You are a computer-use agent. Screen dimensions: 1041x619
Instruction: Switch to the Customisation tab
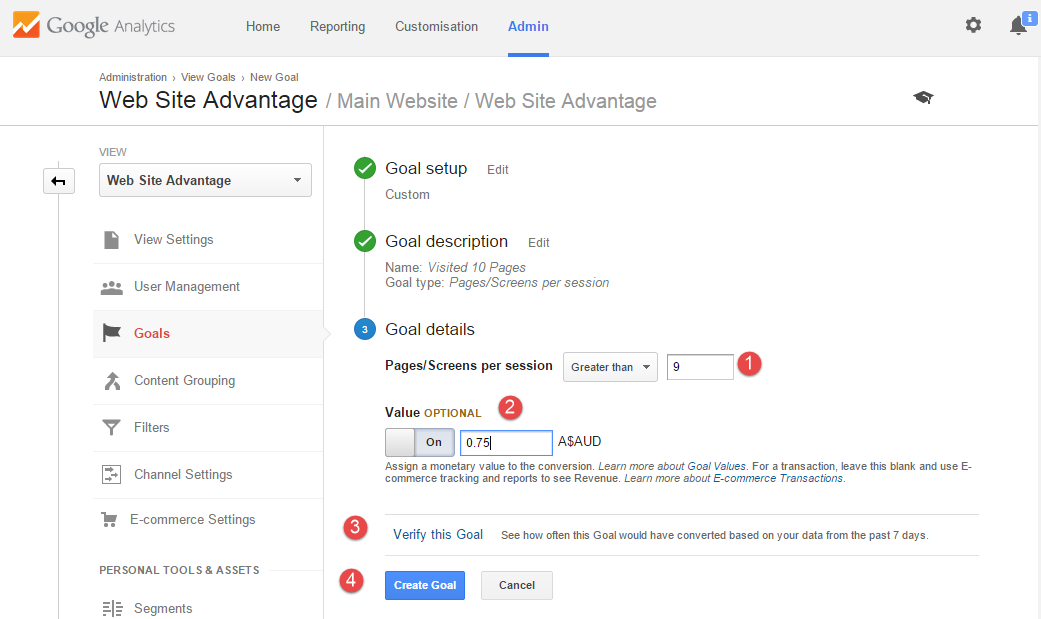coord(436,27)
